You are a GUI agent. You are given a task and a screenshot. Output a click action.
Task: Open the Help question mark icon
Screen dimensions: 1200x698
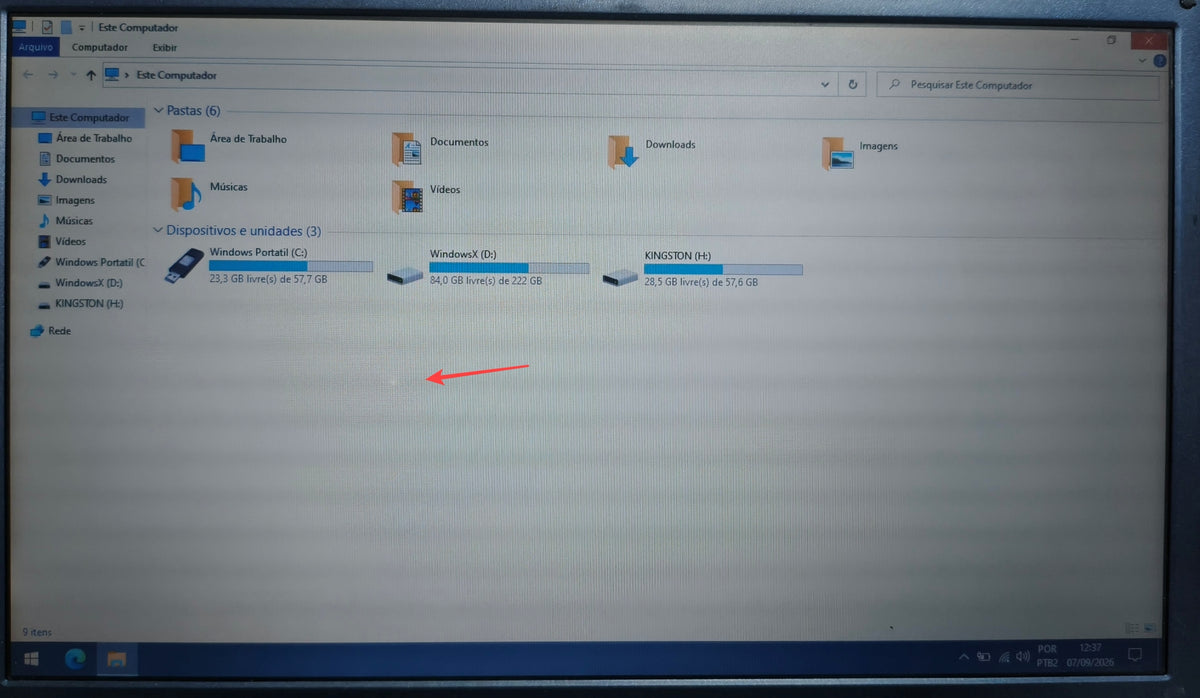tap(1160, 62)
